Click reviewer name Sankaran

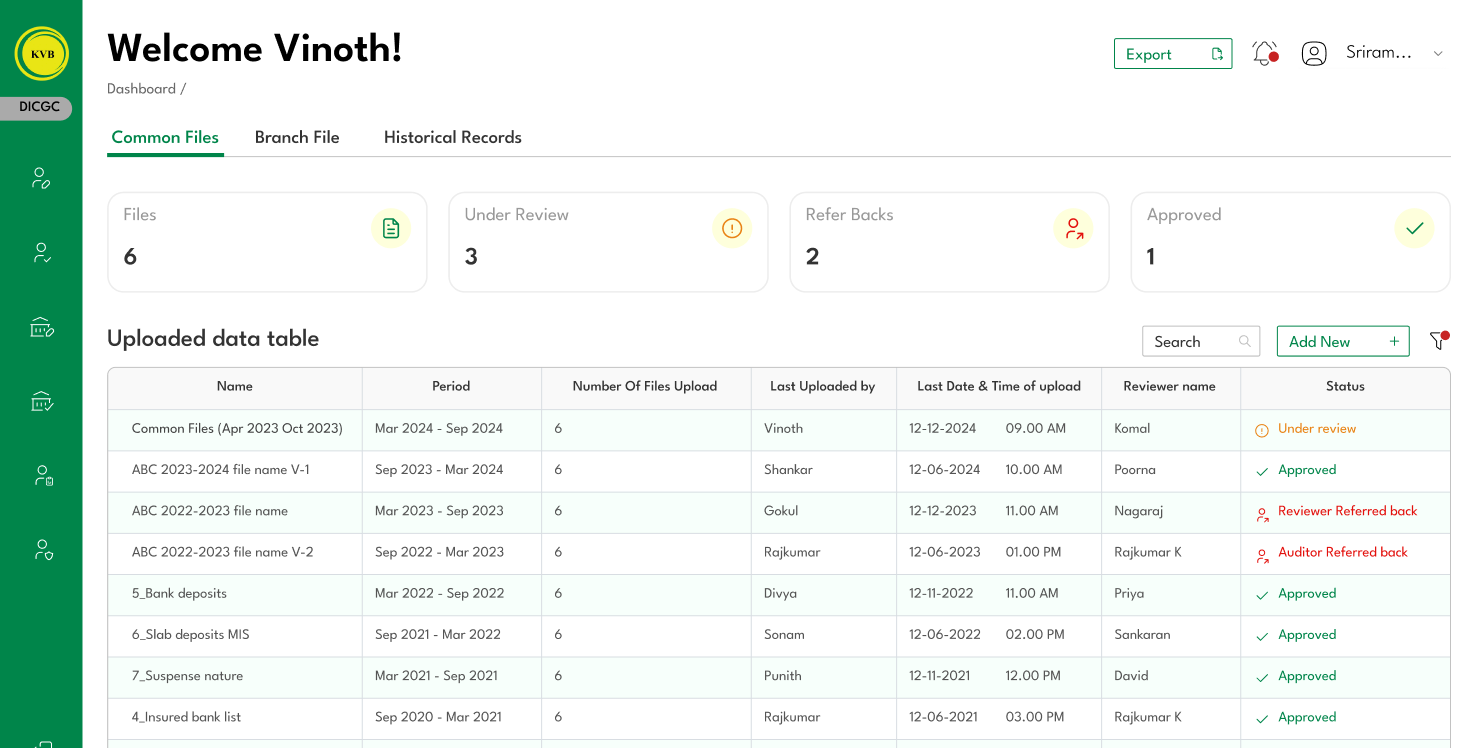point(1142,635)
